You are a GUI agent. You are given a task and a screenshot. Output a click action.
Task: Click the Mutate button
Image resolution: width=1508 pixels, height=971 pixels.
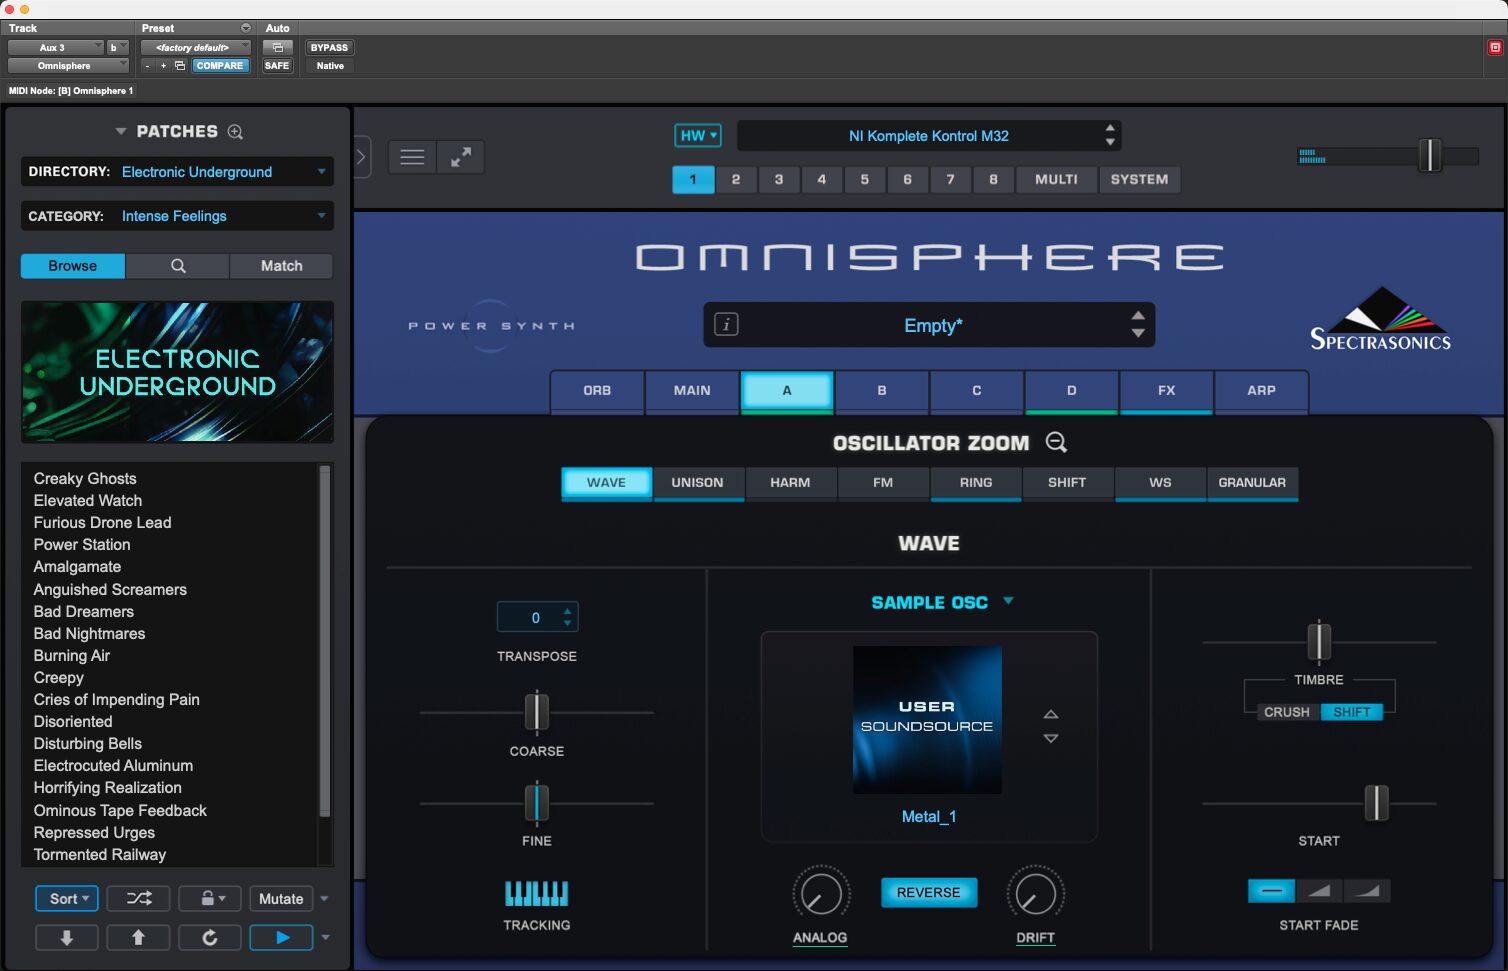pyautogui.click(x=281, y=898)
